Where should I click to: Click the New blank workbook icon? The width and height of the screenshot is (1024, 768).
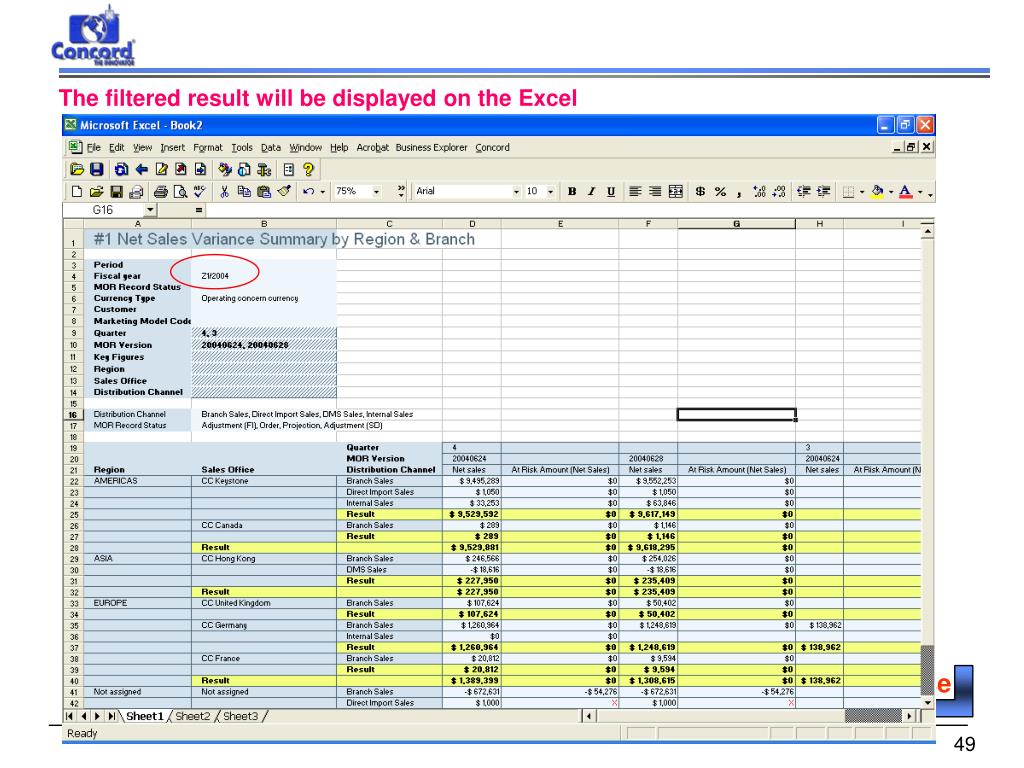pos(76,191)
